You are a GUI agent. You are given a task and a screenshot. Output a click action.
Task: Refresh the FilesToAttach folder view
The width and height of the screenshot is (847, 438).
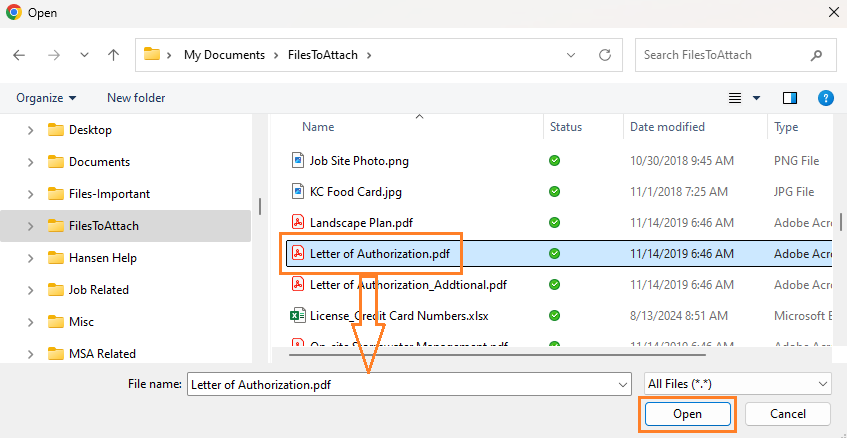604,55
